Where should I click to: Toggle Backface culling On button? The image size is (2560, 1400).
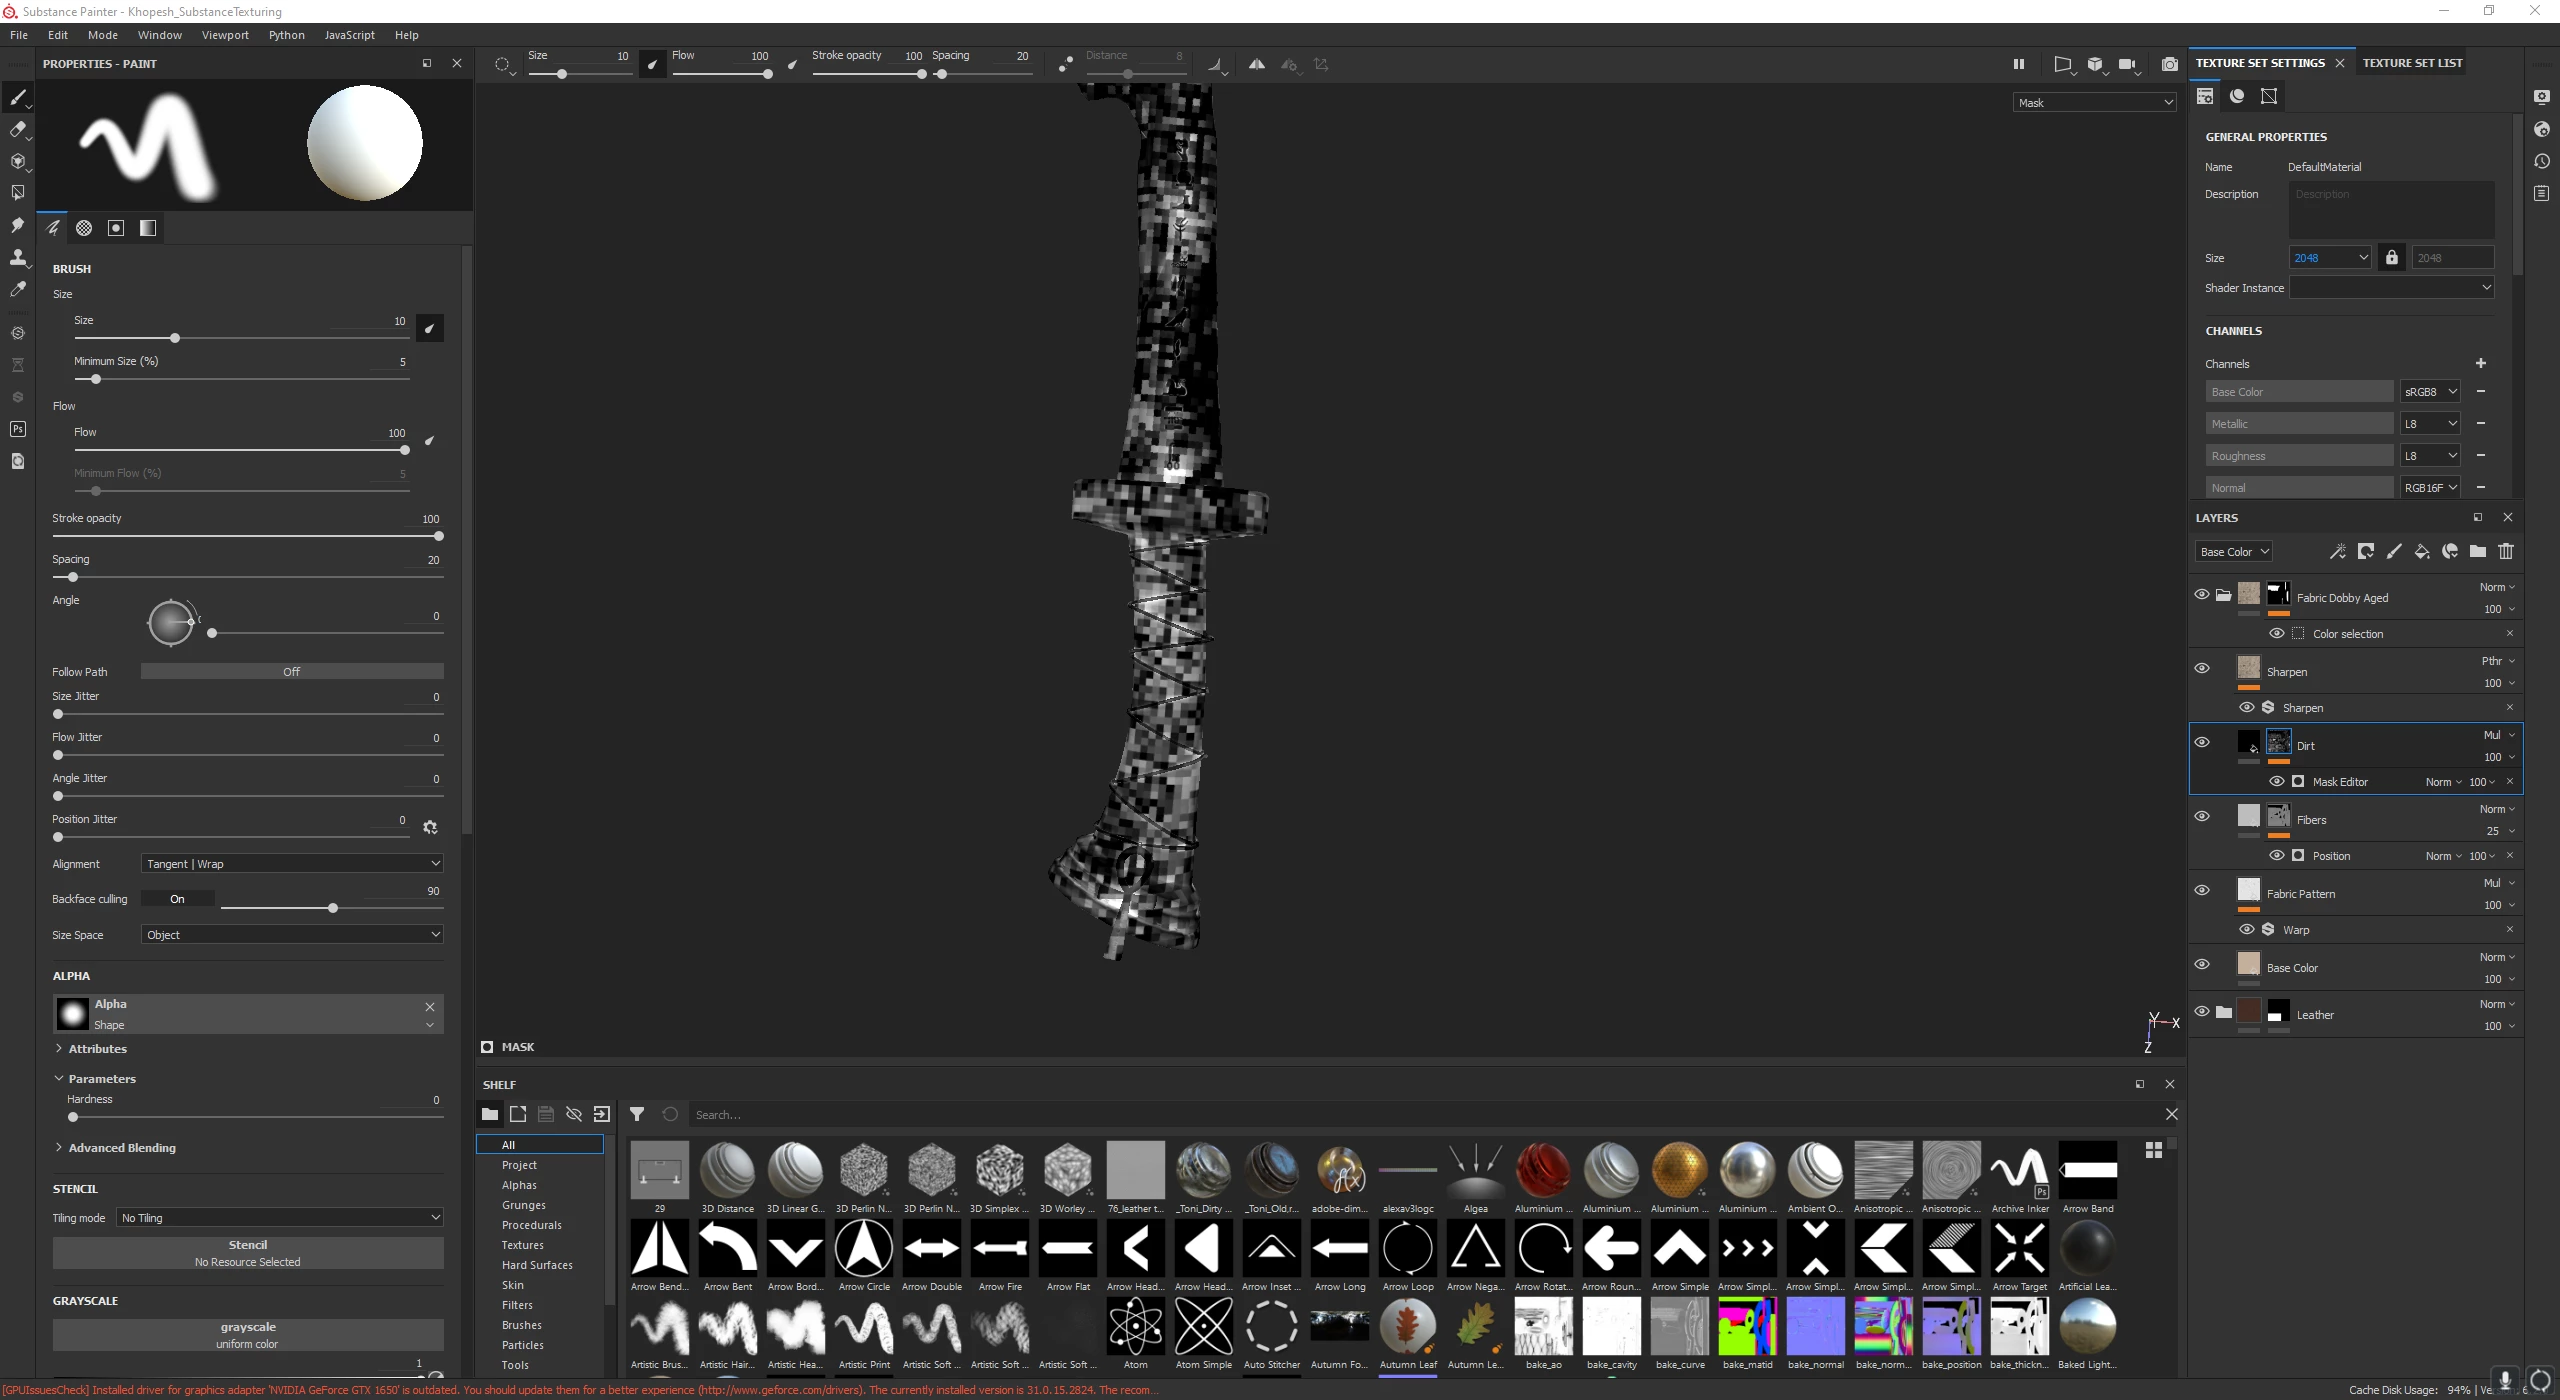click(177, 899)
